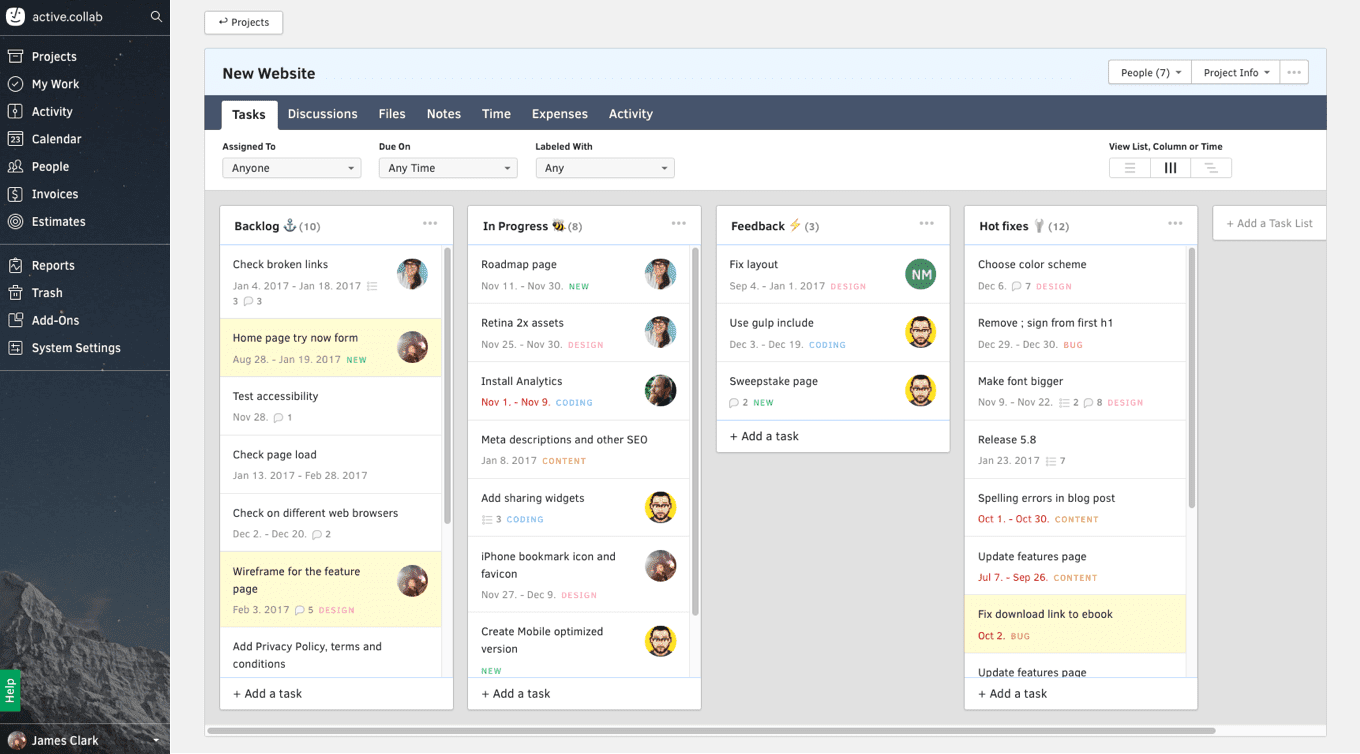1360x754 pixels.
Task: Open Calendar from the sidebar icon
Action: tap(15, 139)
